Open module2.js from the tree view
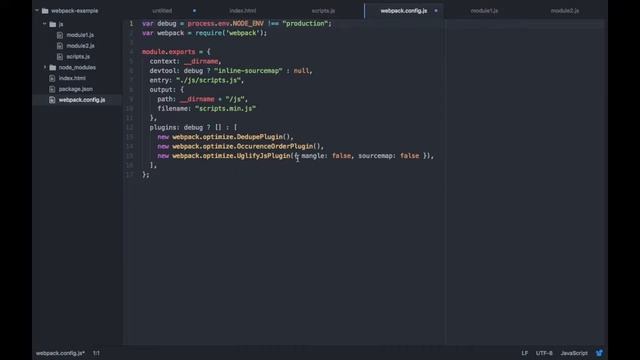 click(80, 46)
